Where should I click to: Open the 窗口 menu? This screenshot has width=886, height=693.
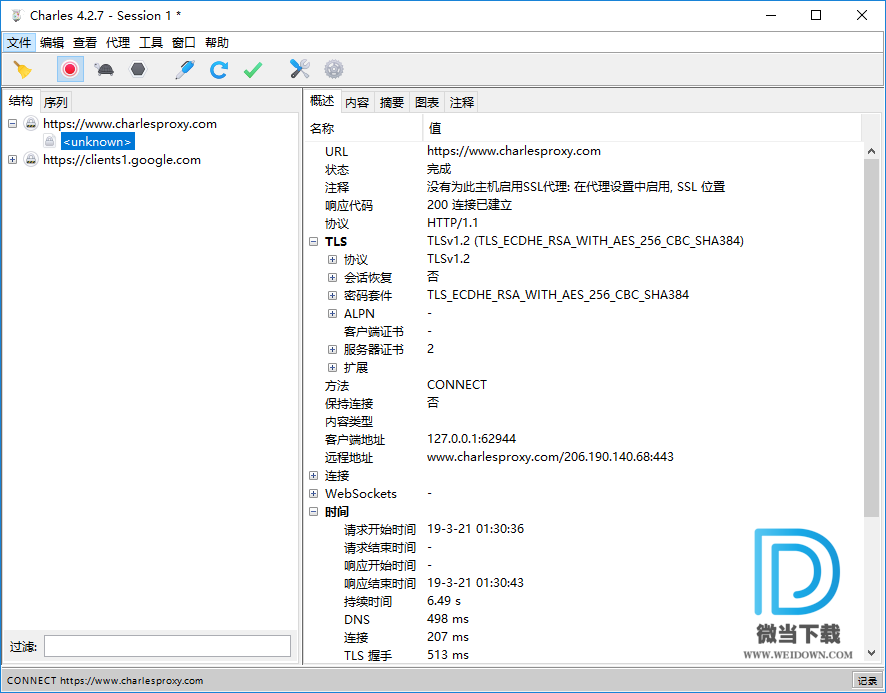[184, 42]
